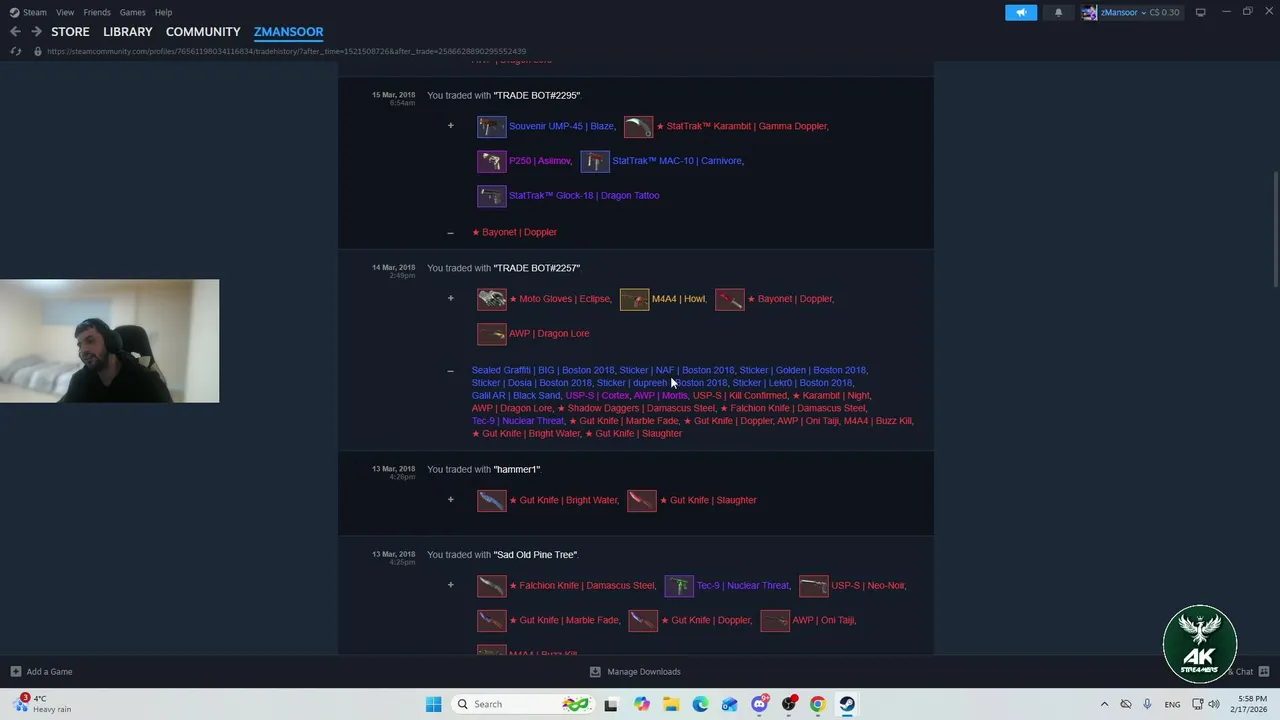Click the AWP Dragon Lore item icon
This screenshot has height=720, width=1280.
(x=491, y=333)
